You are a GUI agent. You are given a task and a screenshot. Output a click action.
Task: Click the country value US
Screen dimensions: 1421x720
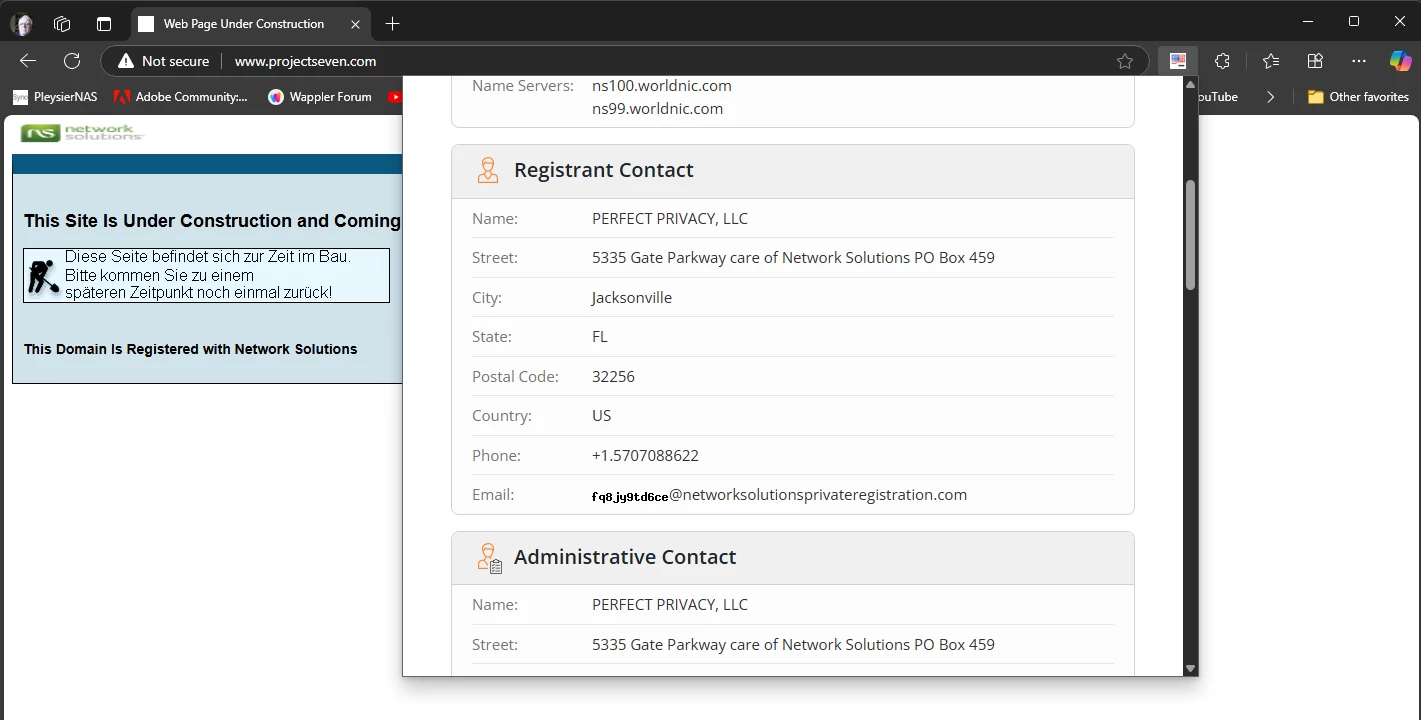601,416
